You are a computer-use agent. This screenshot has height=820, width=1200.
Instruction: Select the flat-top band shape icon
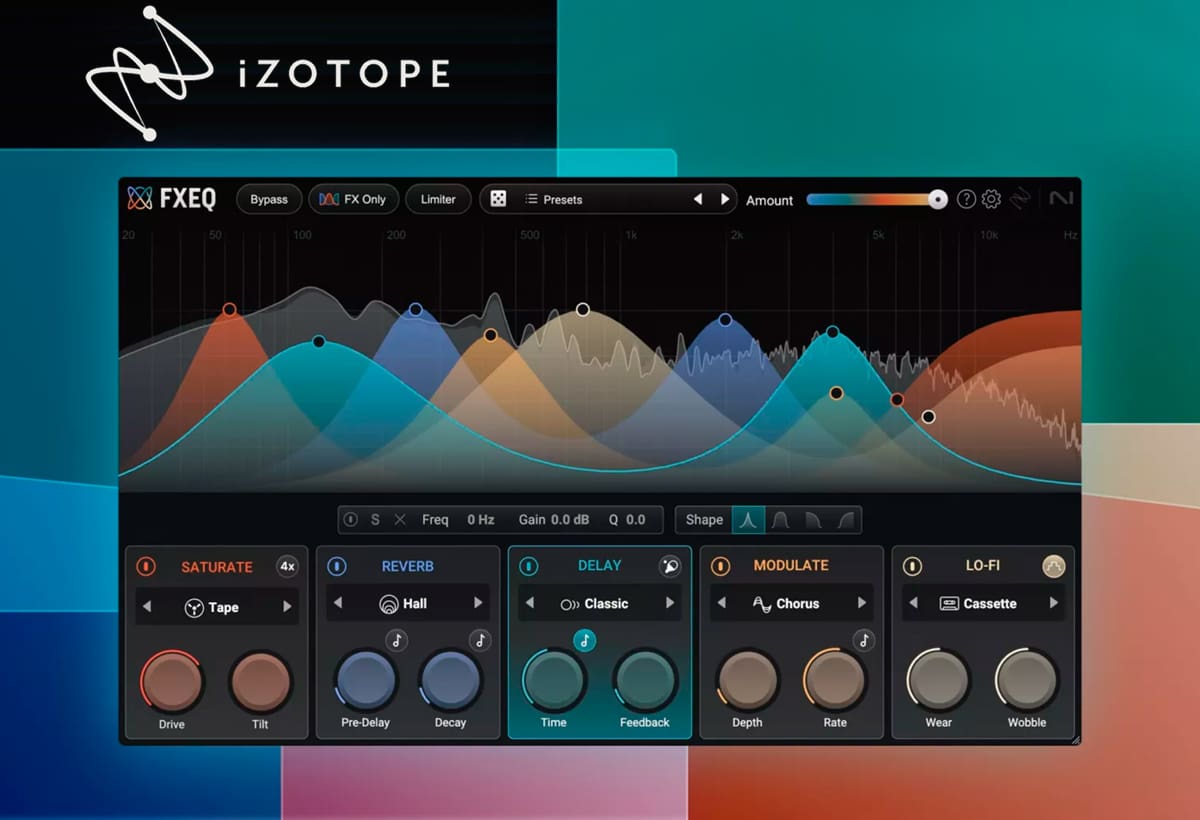coord(780,520)
